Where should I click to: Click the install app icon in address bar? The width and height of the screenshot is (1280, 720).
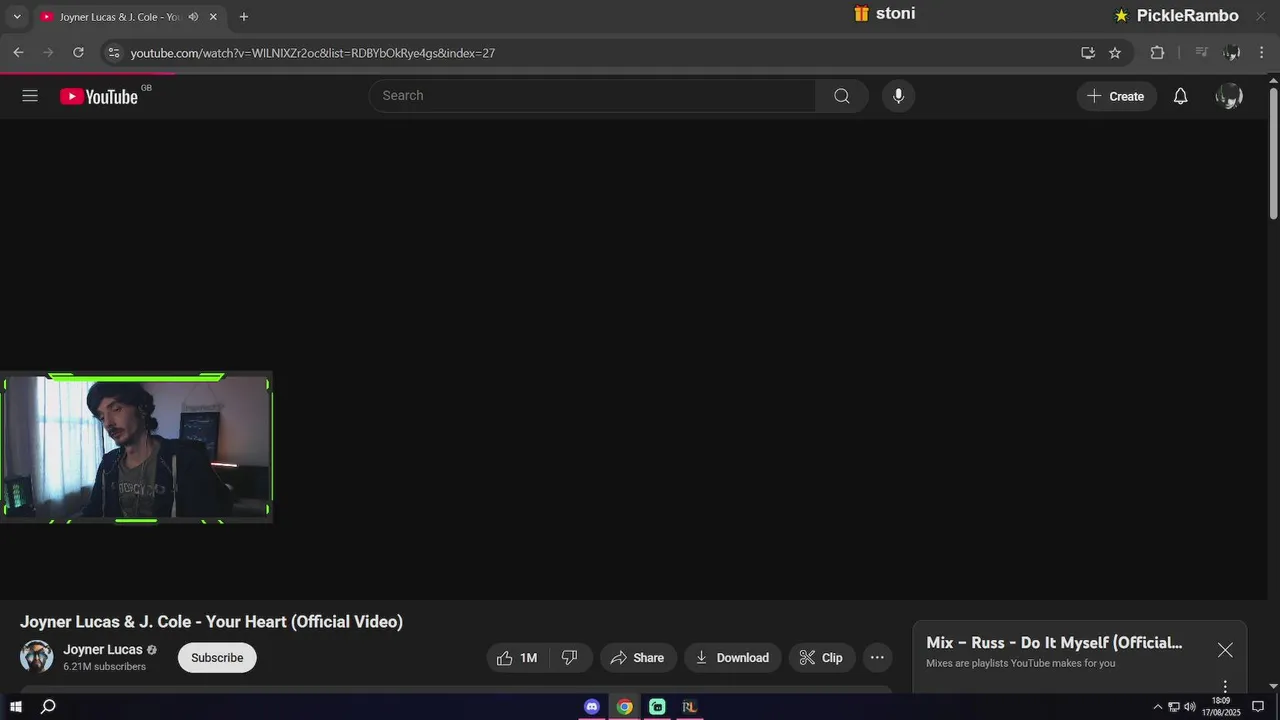[1088, 53]
